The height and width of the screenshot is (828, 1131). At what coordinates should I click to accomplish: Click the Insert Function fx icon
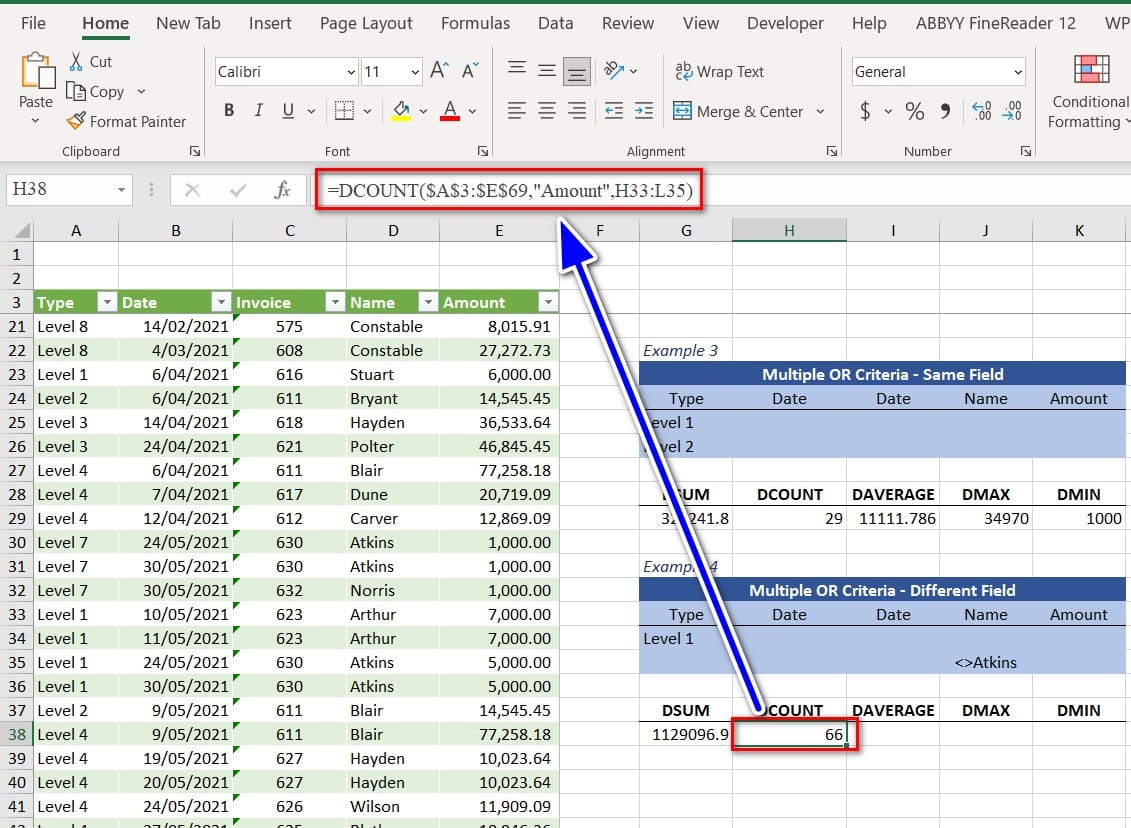(x=282, y=190)
